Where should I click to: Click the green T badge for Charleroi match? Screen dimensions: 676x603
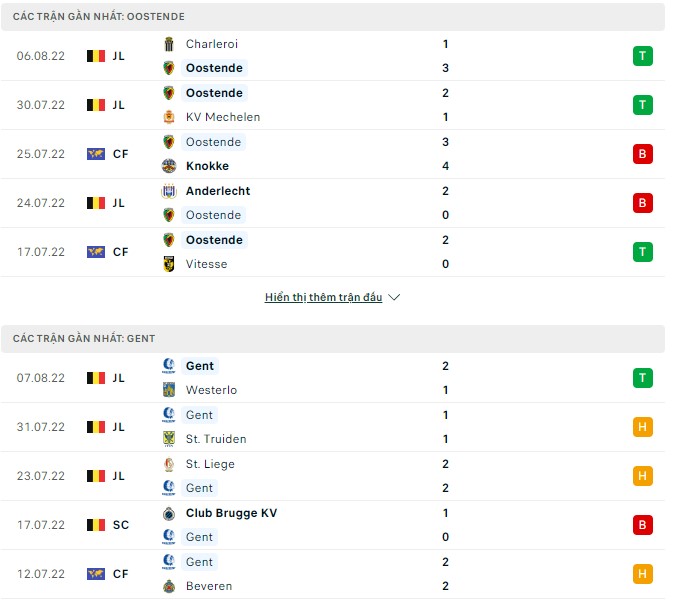coord(643,56)
